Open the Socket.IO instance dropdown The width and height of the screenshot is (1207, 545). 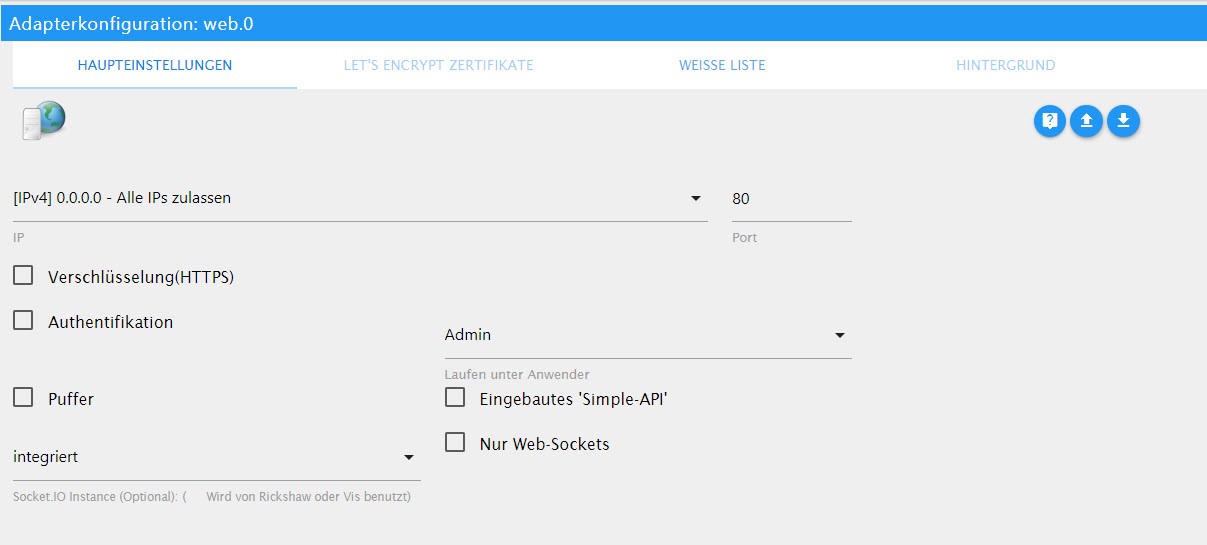pos(216,457)
